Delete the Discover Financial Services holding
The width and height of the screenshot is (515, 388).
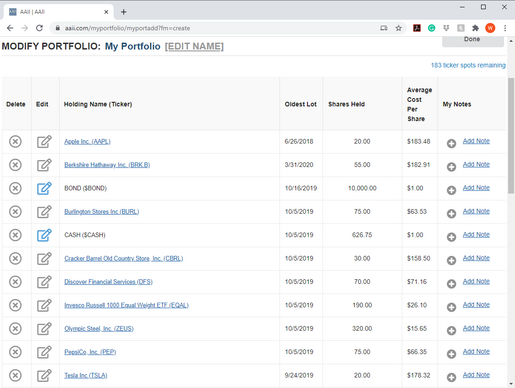pos(15,282)
